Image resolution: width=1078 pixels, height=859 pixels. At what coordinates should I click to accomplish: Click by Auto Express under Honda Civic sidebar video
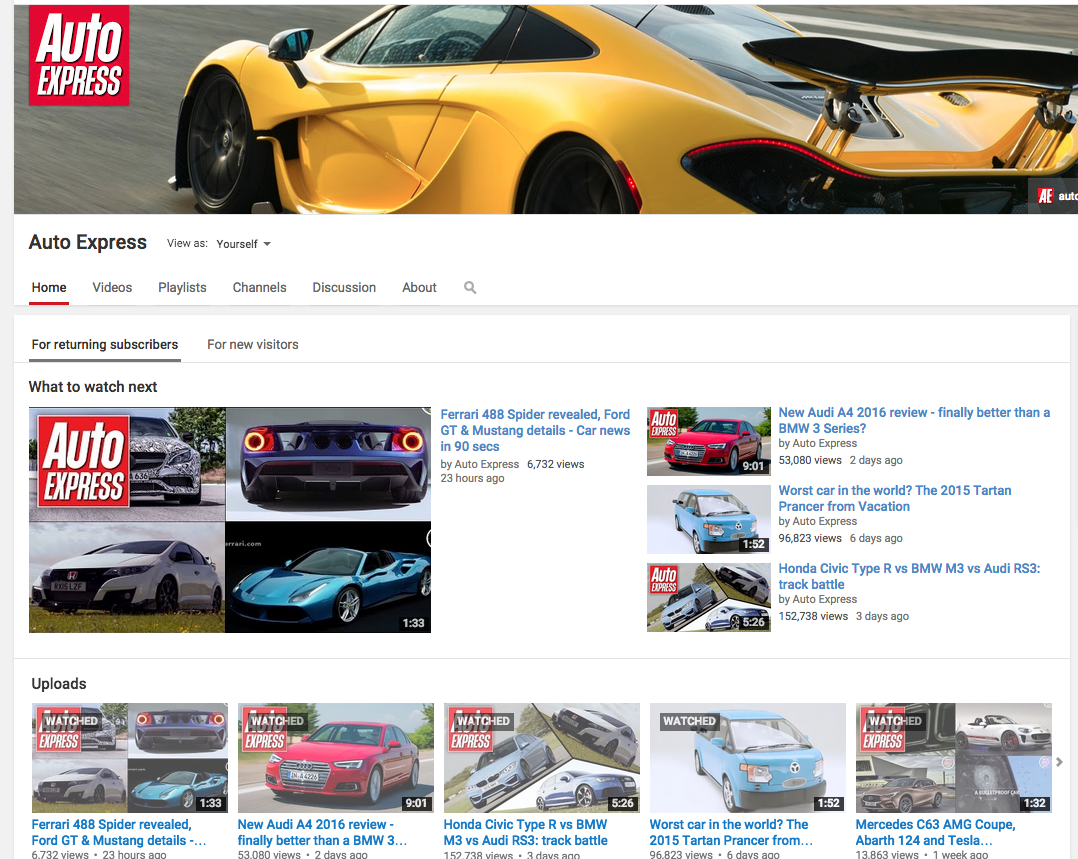817,600
